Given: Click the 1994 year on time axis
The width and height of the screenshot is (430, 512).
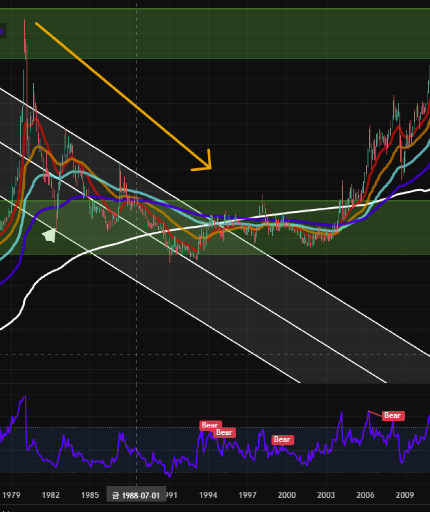Looking at the screenshot, I should 208,495.
